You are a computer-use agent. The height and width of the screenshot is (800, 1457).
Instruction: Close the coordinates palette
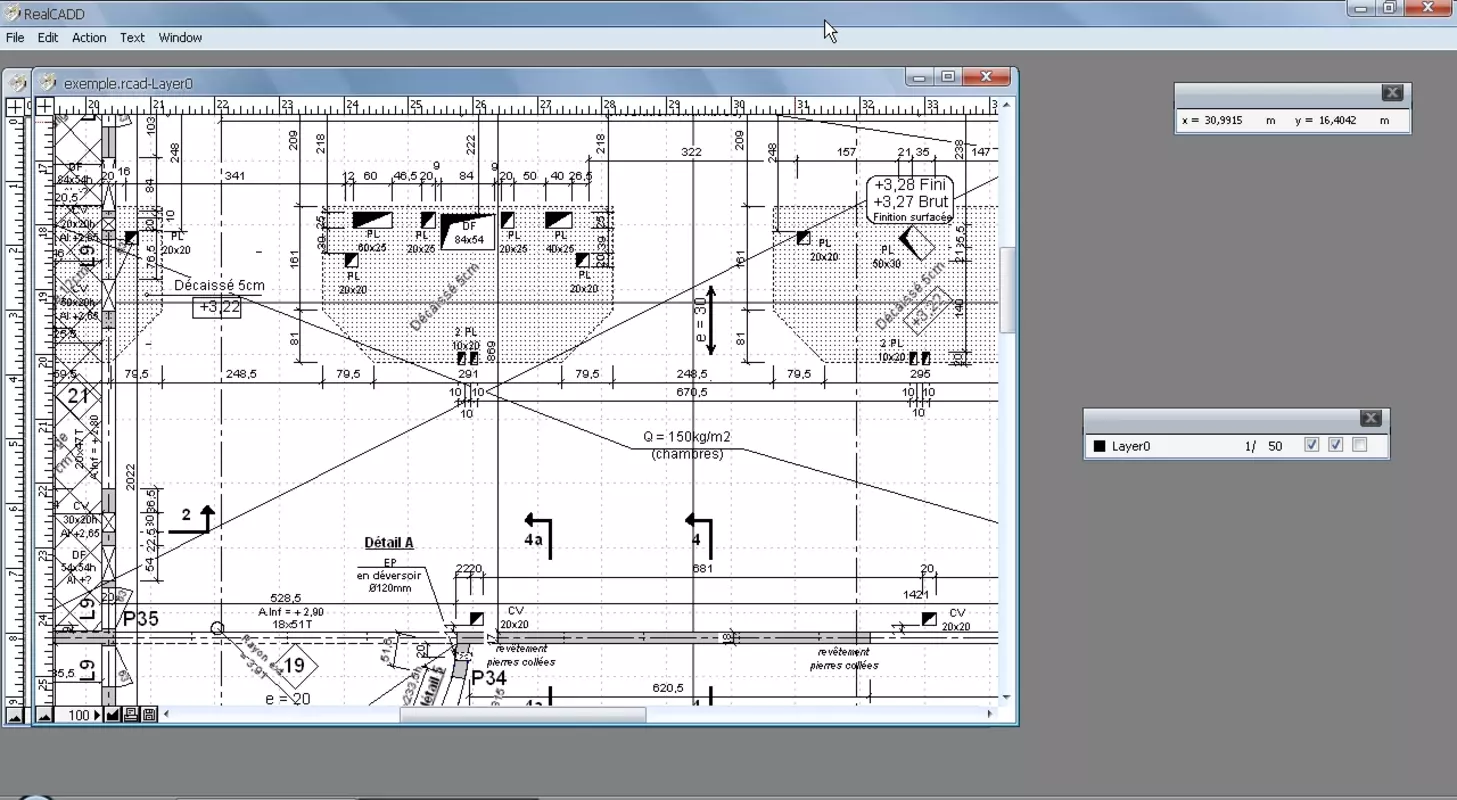(x=1392, y=92)
